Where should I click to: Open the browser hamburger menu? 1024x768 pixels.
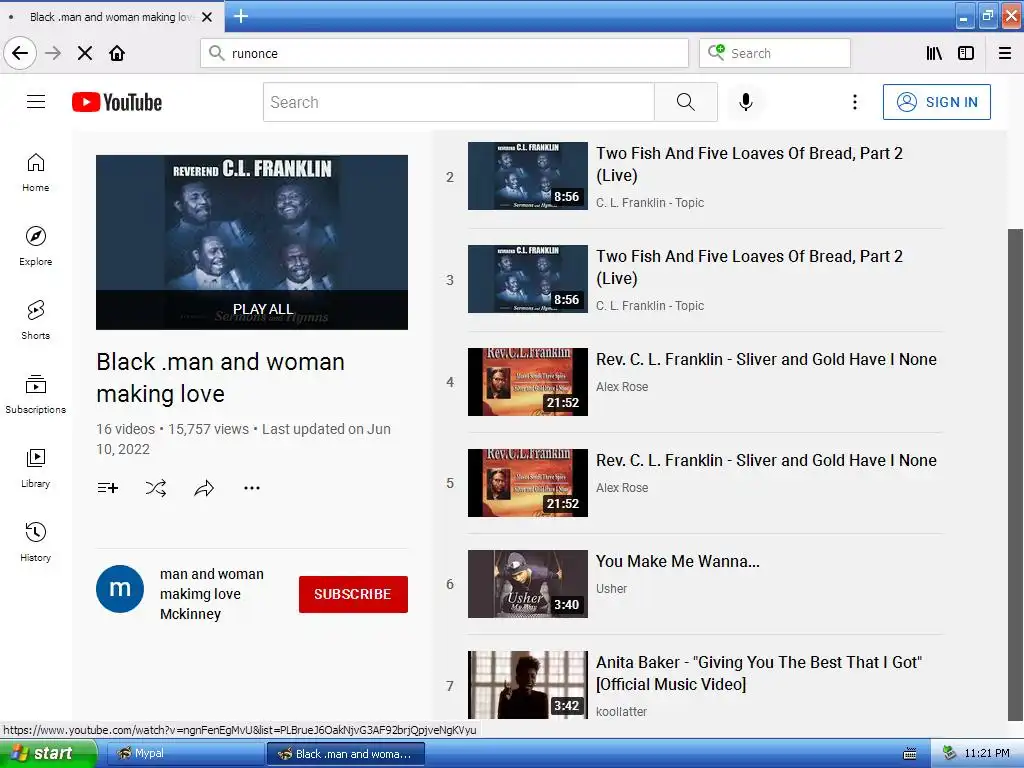click(1005, 53)
